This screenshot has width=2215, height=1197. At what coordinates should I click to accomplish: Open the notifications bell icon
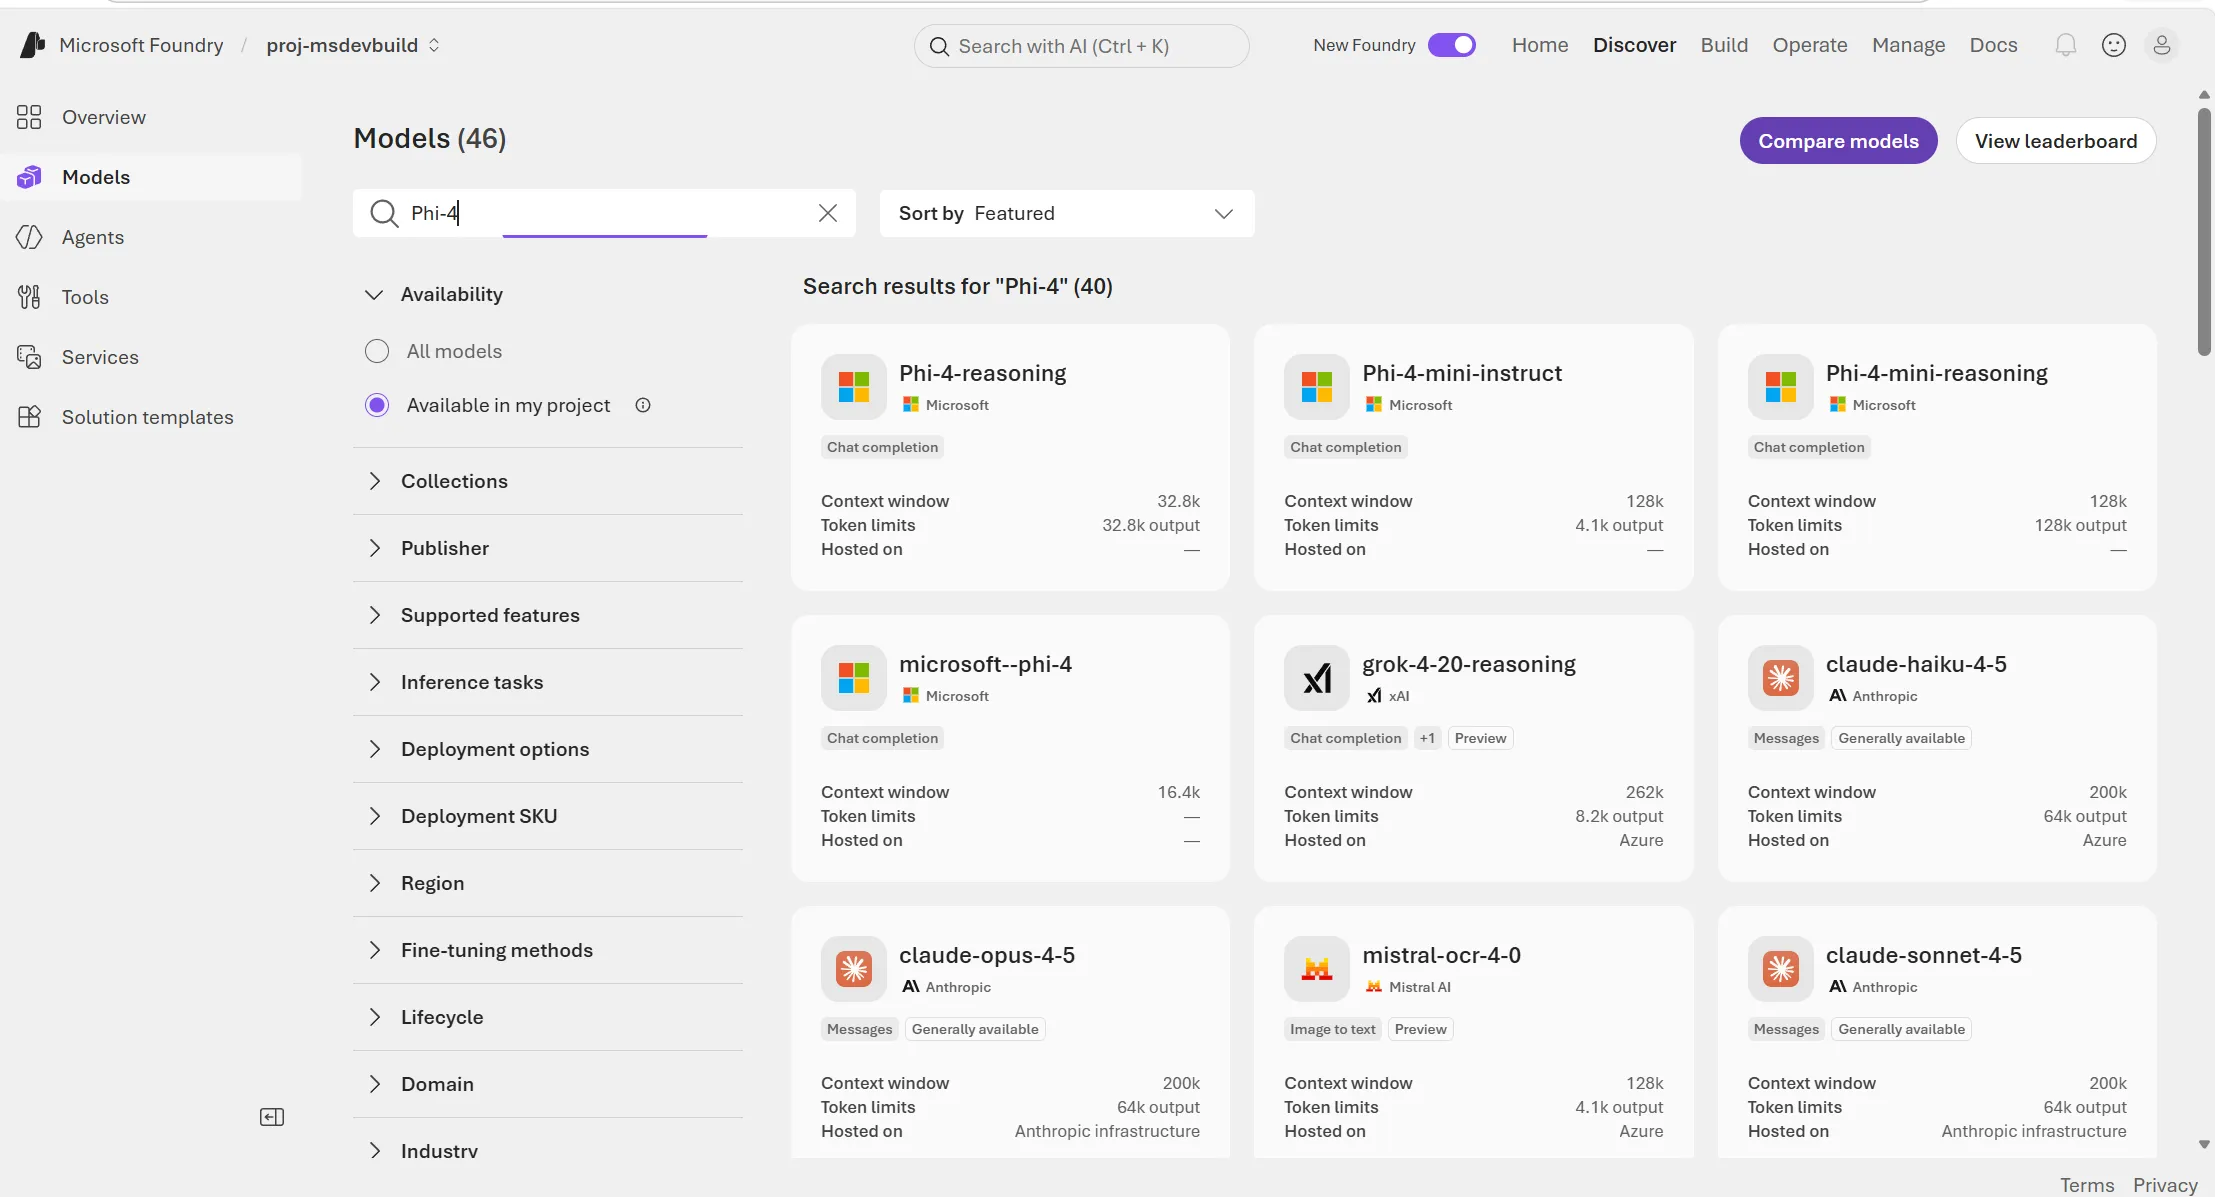(x=2065, y=45)
